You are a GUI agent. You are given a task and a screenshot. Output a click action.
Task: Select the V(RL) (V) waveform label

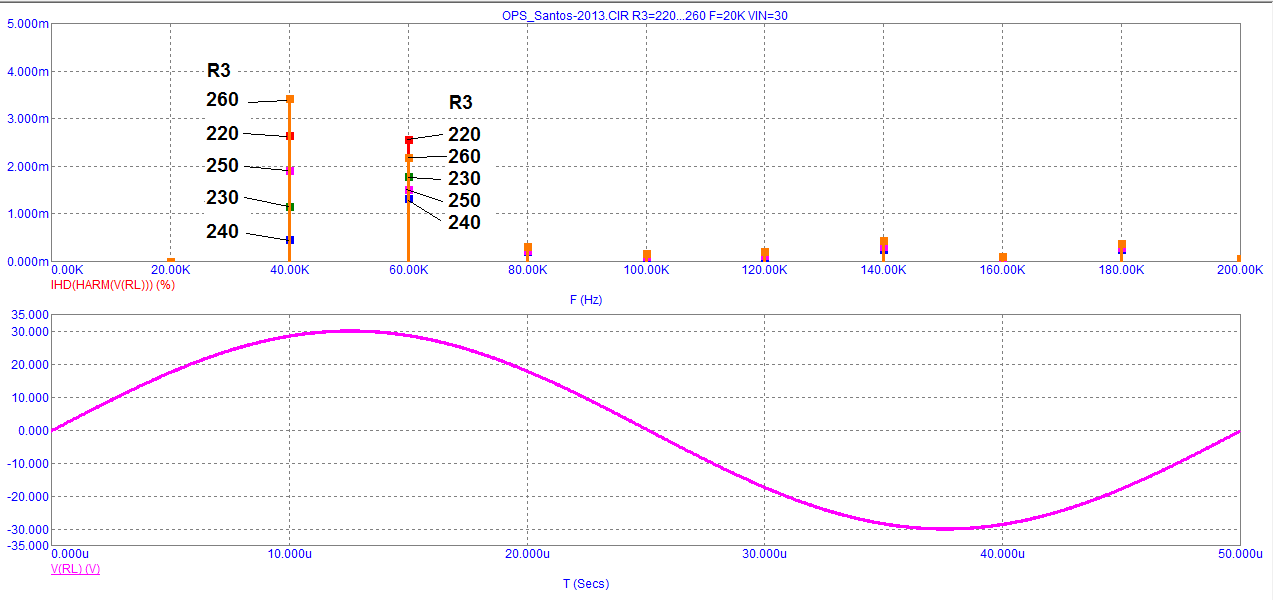point(75,569)
